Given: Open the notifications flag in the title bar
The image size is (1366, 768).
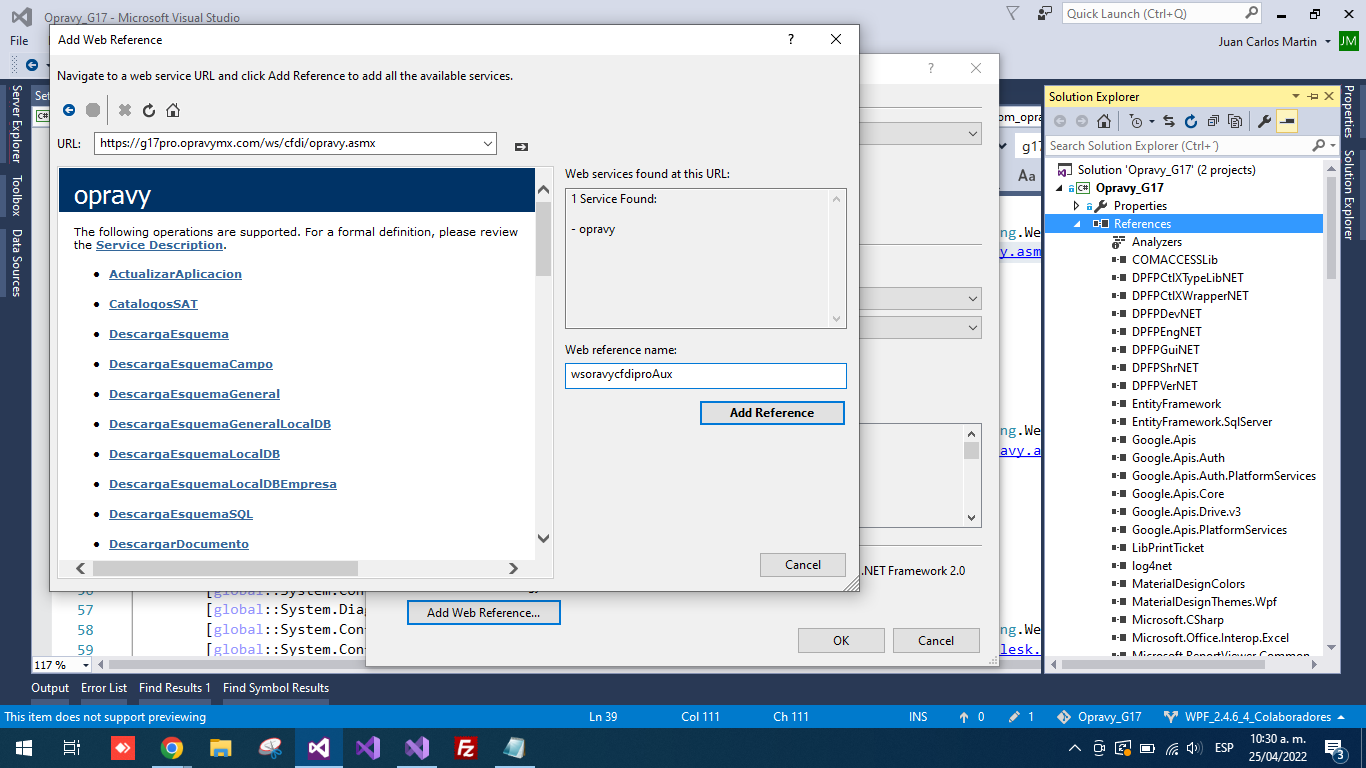Looking at the screenshot, I should pyautogui.click(x=1012, y=13).
